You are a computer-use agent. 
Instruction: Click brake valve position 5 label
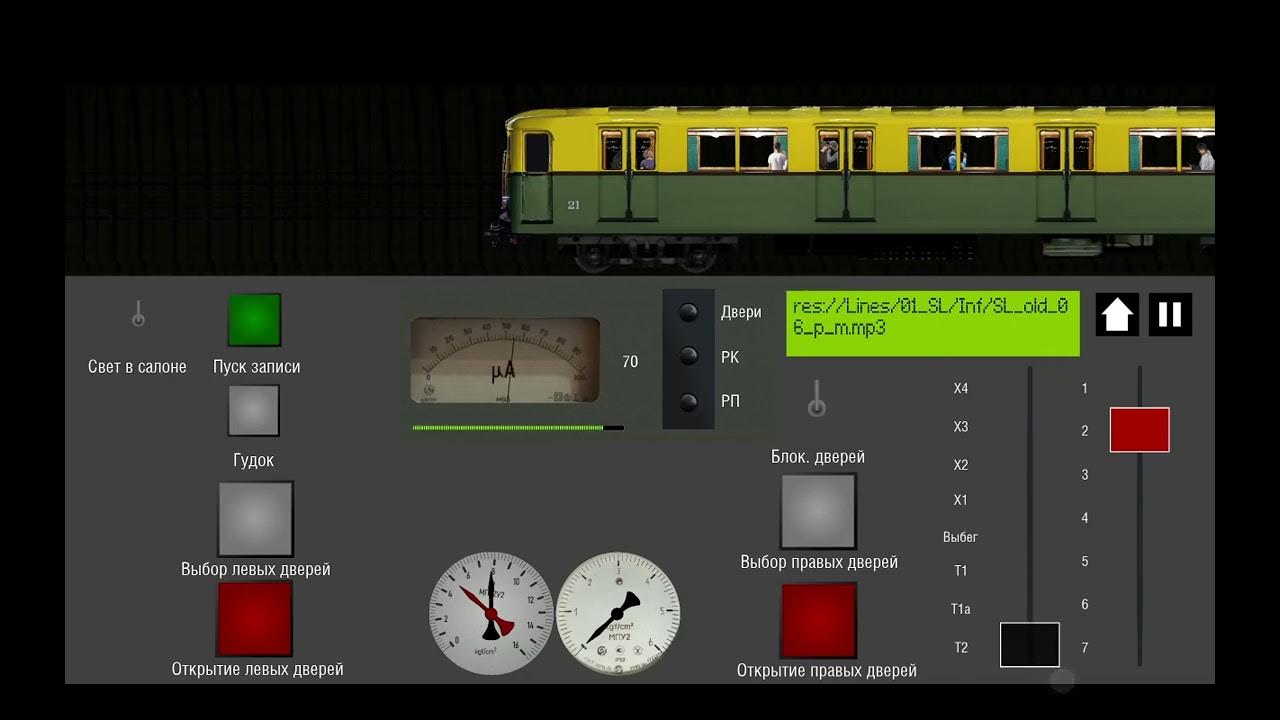(x=1085, y=562)
